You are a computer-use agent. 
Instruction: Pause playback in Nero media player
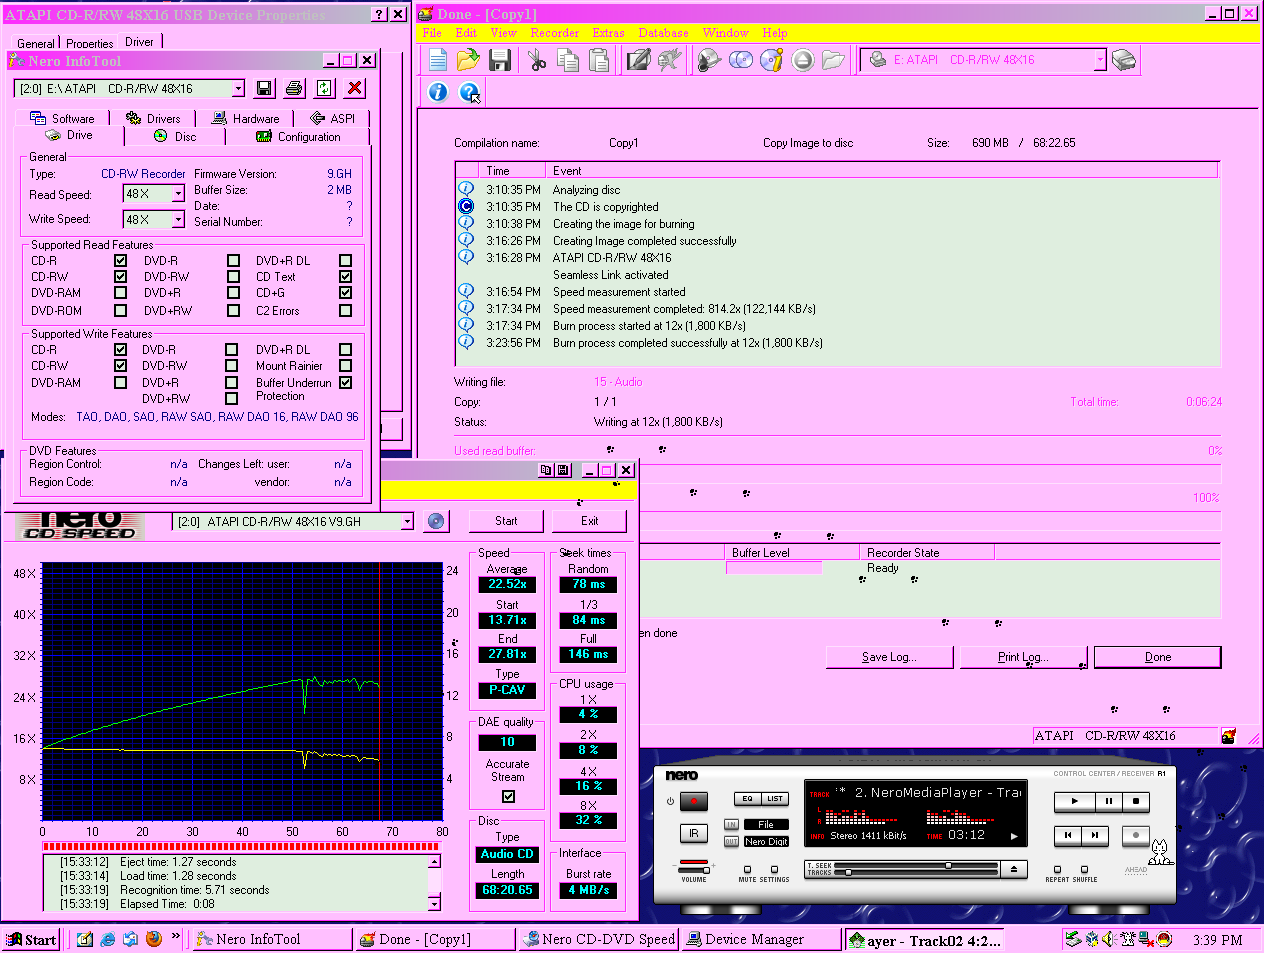point(1109,801)
